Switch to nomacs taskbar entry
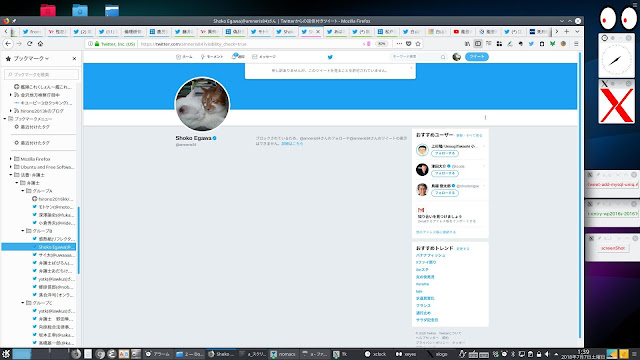Image resolution: width=640 pixels, height=360 pixels. tap(283, 354)
